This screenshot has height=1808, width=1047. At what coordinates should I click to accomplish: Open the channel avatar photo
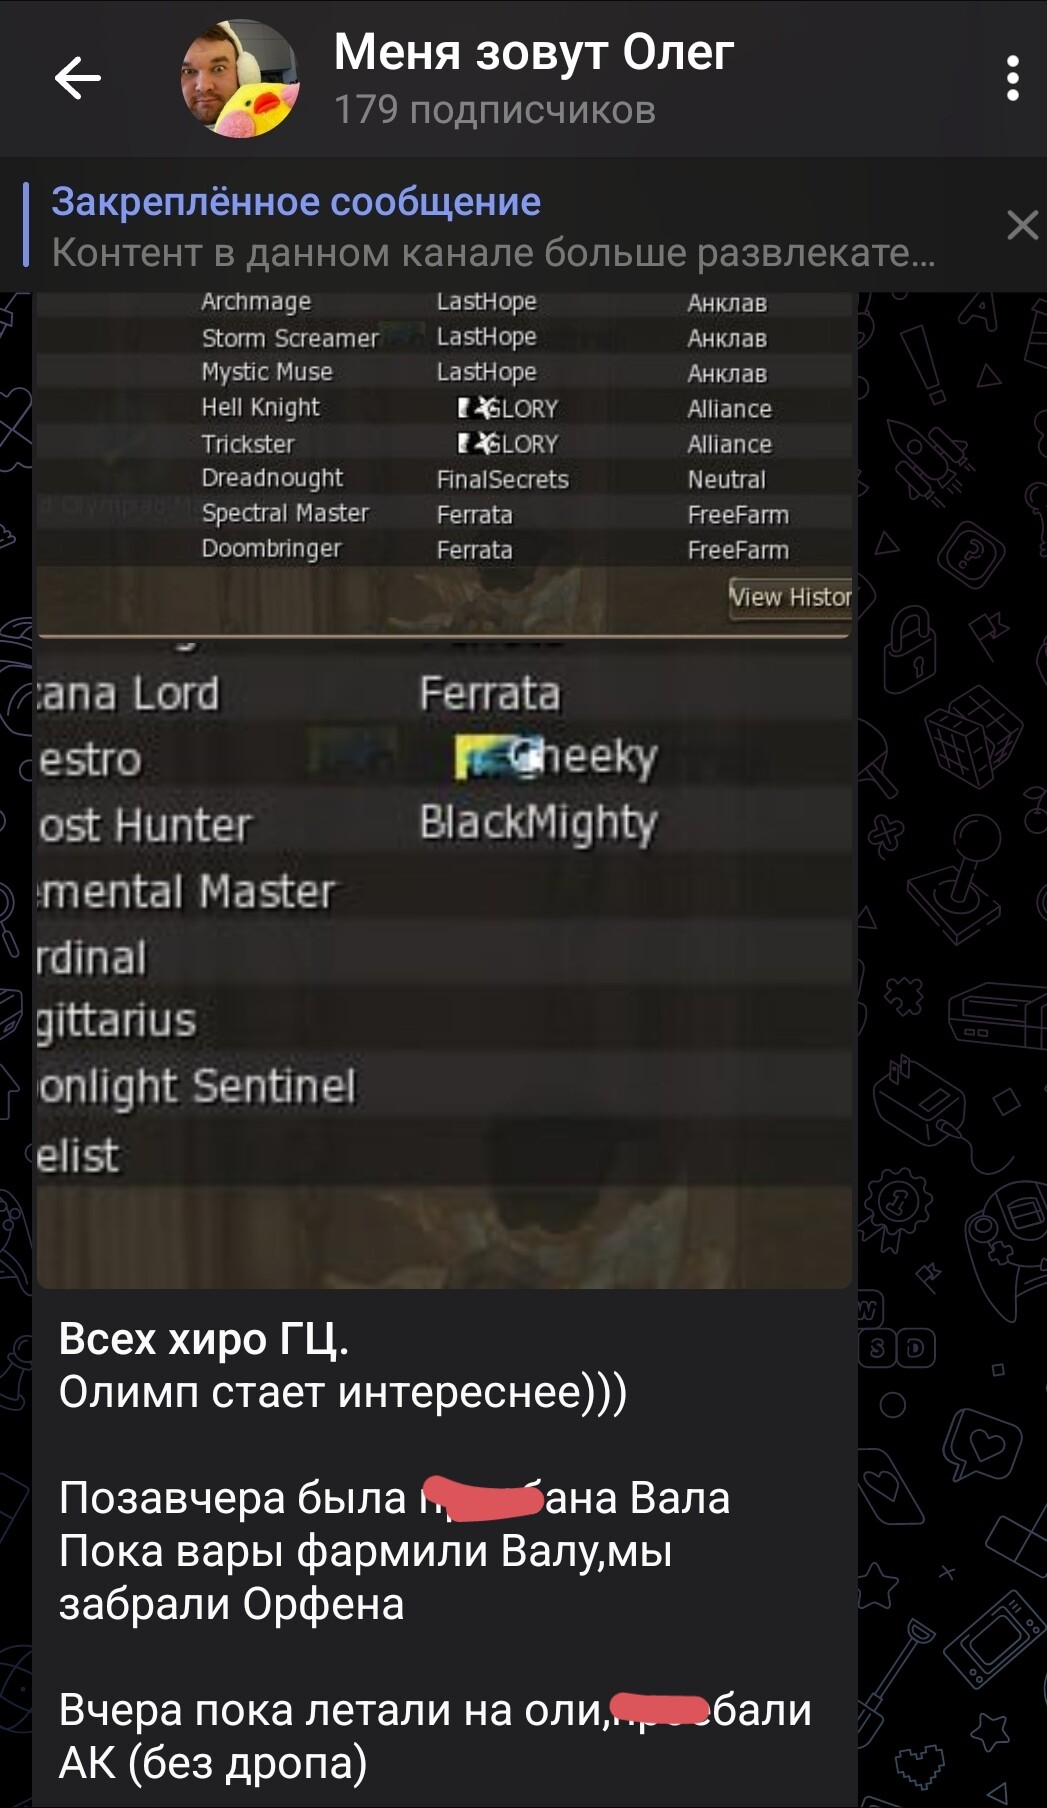pyautogui.click(x=240, y=78)
